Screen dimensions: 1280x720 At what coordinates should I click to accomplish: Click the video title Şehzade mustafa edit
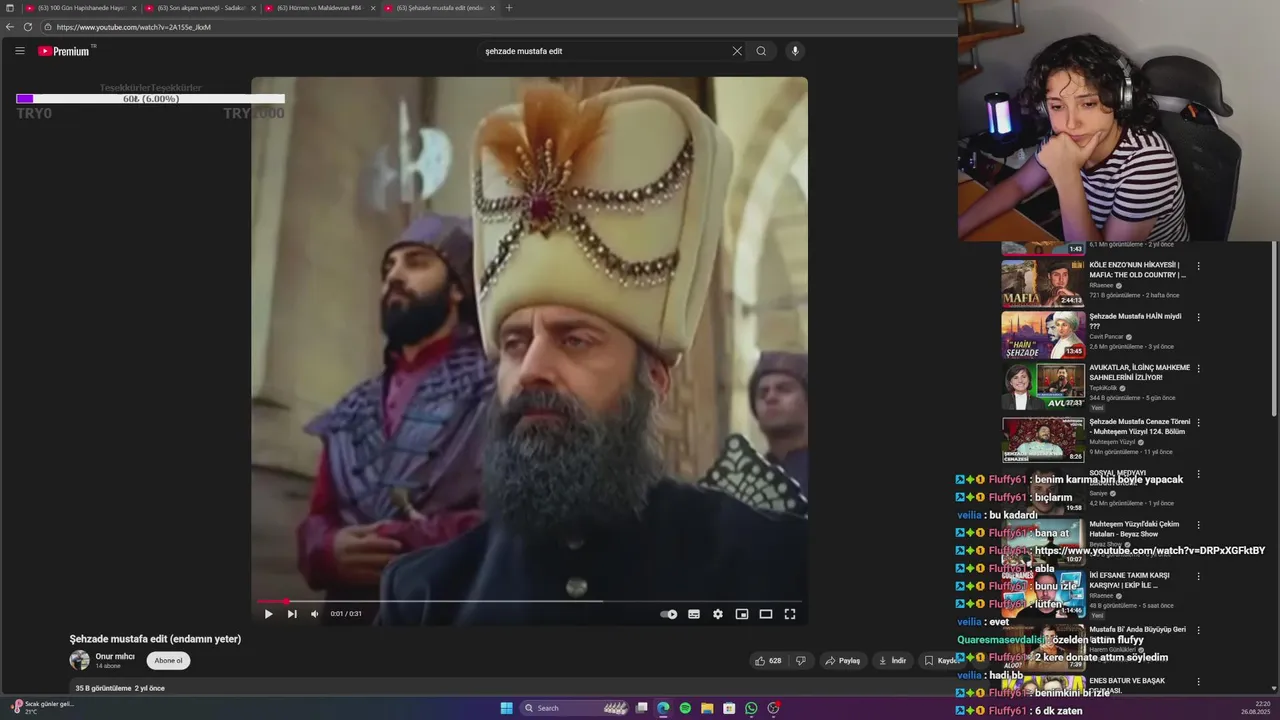point(155,639)
